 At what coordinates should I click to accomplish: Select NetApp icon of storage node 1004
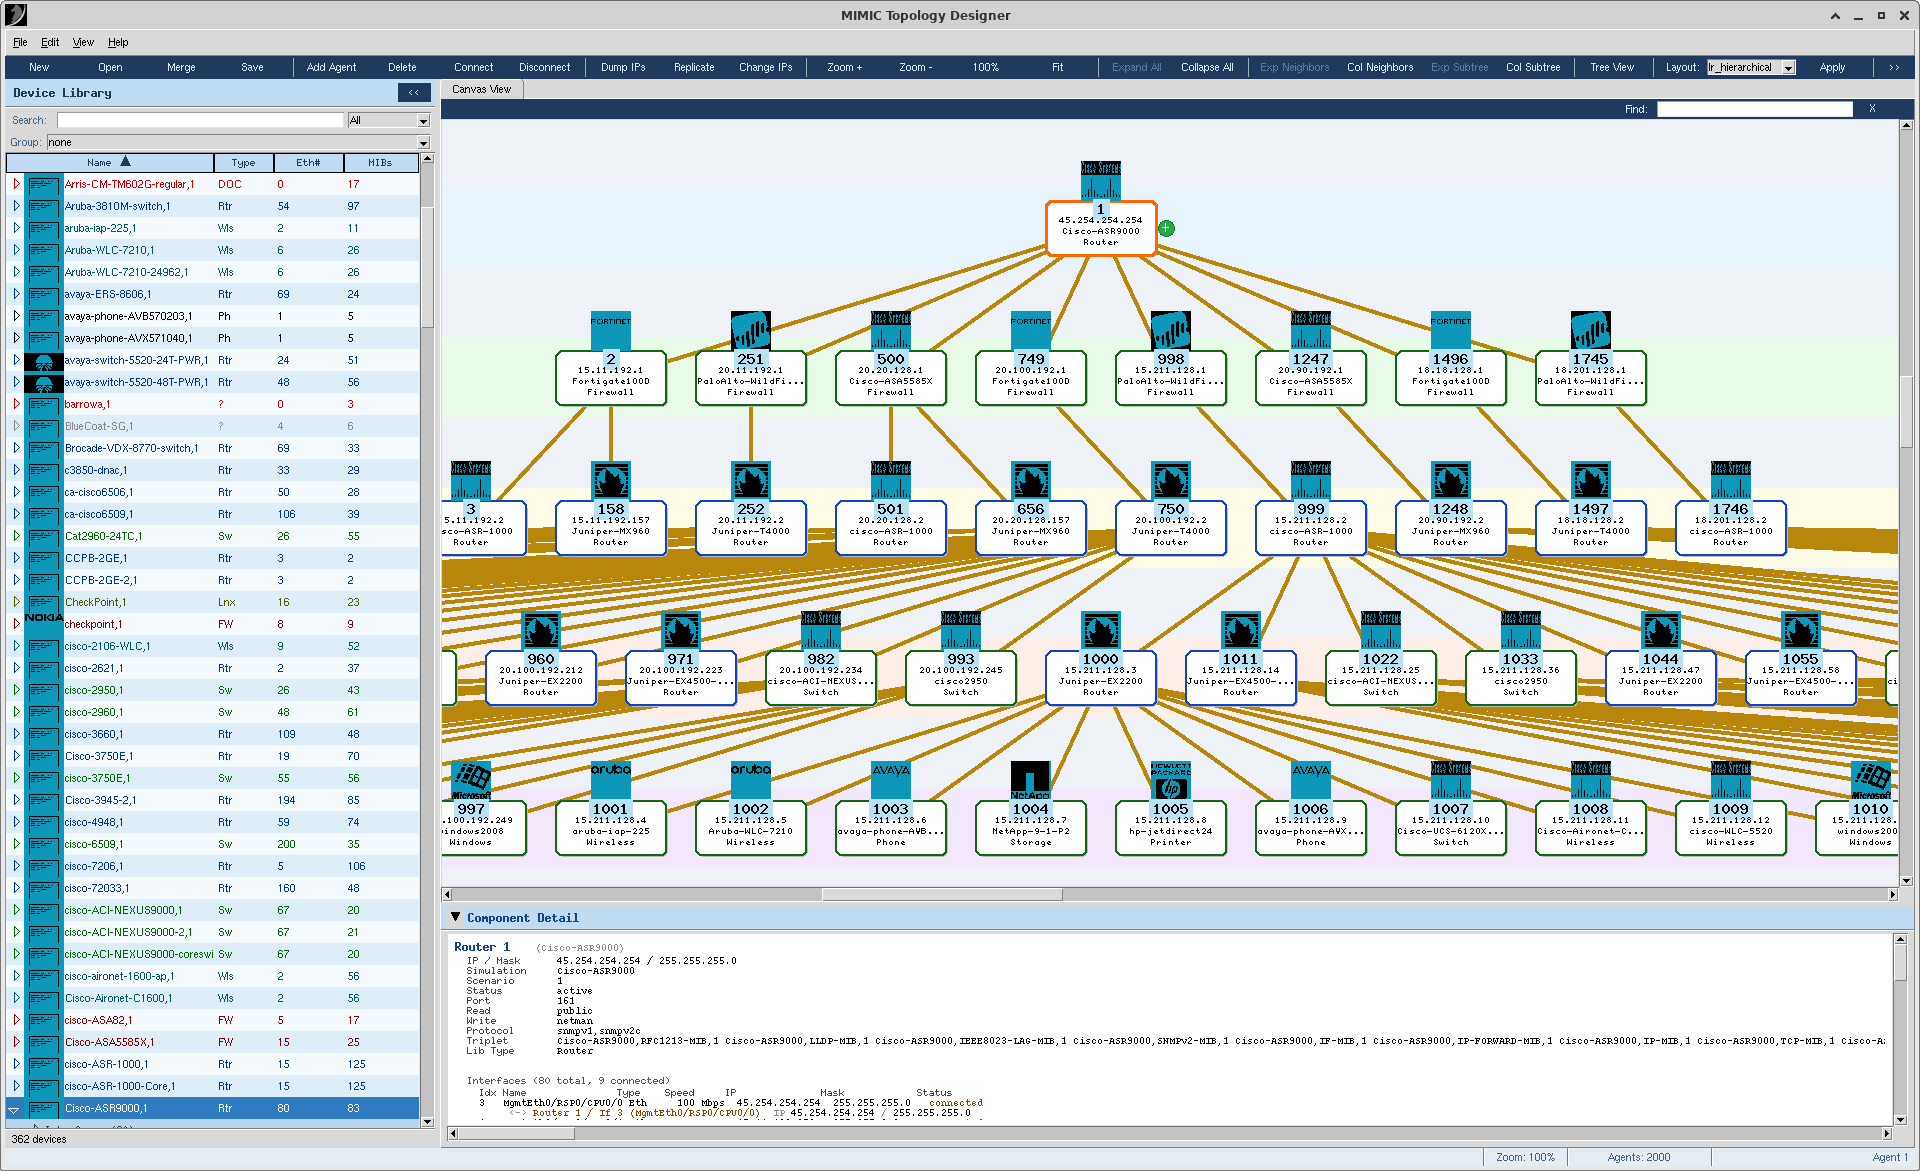point(1030,780)
